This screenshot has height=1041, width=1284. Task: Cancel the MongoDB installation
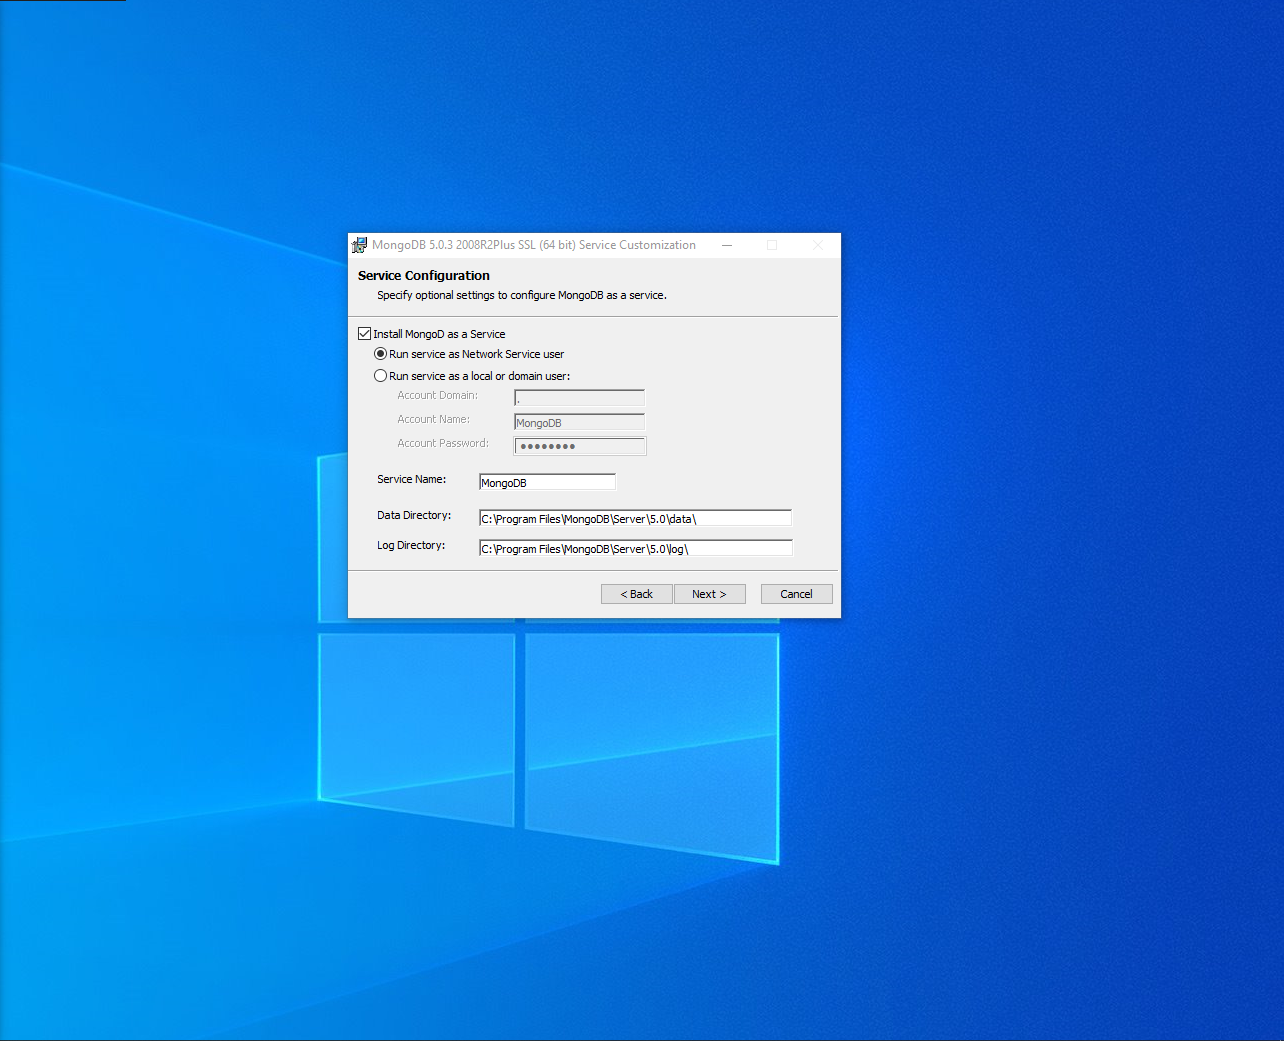797,594
